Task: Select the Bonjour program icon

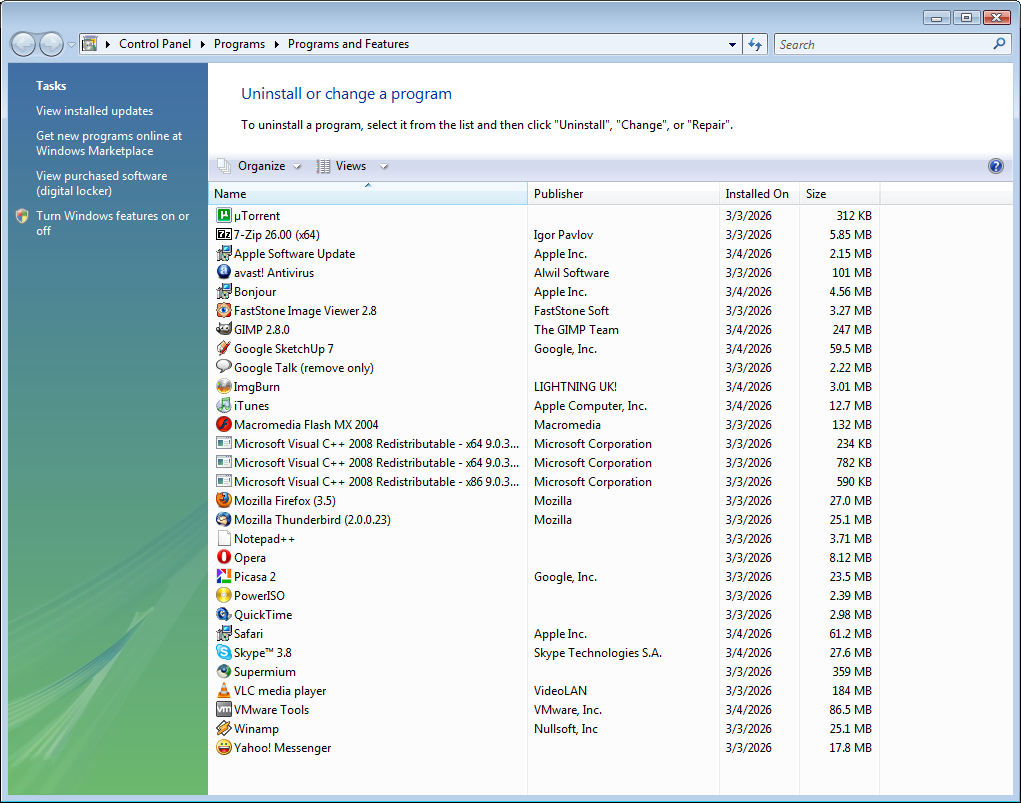Action: click(x=223, y=290)
